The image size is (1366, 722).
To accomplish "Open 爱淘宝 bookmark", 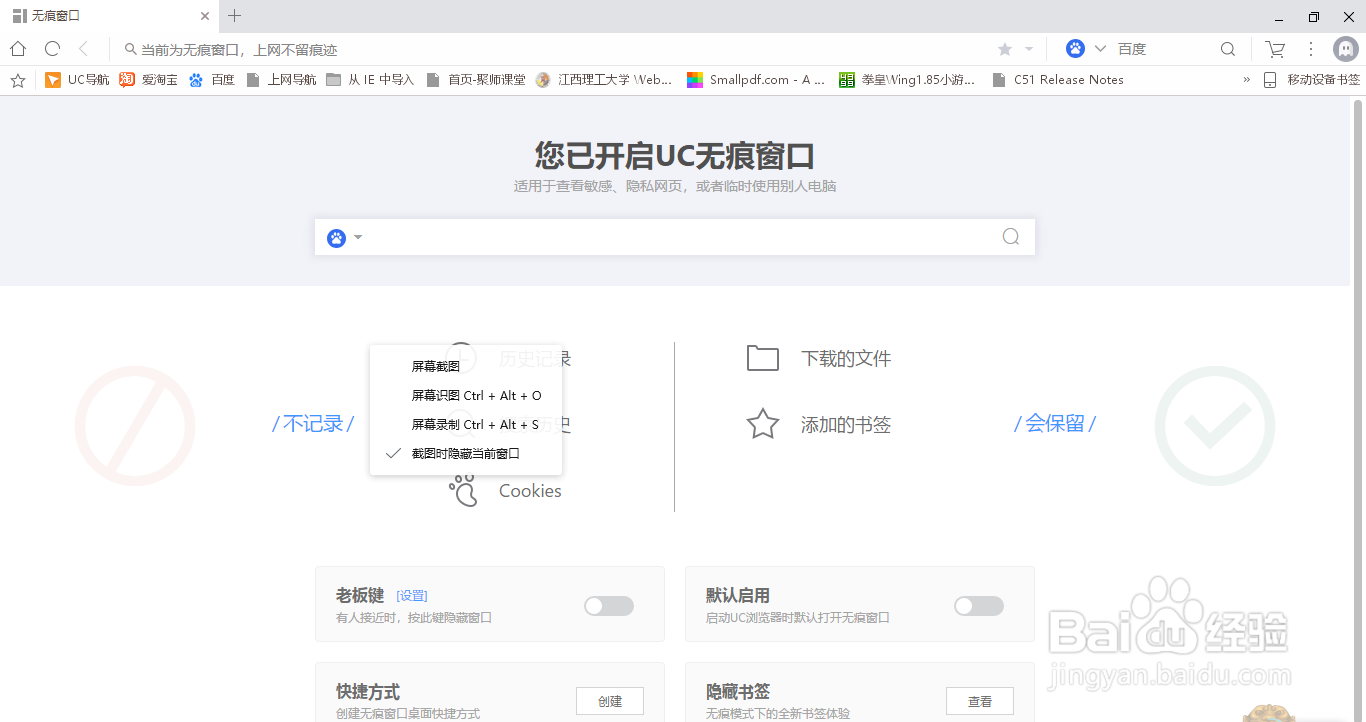I will [148, 80].
